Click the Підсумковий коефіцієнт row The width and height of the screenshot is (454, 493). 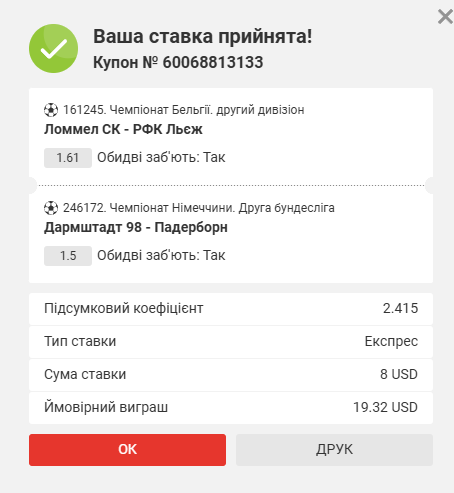pos(231,309)
